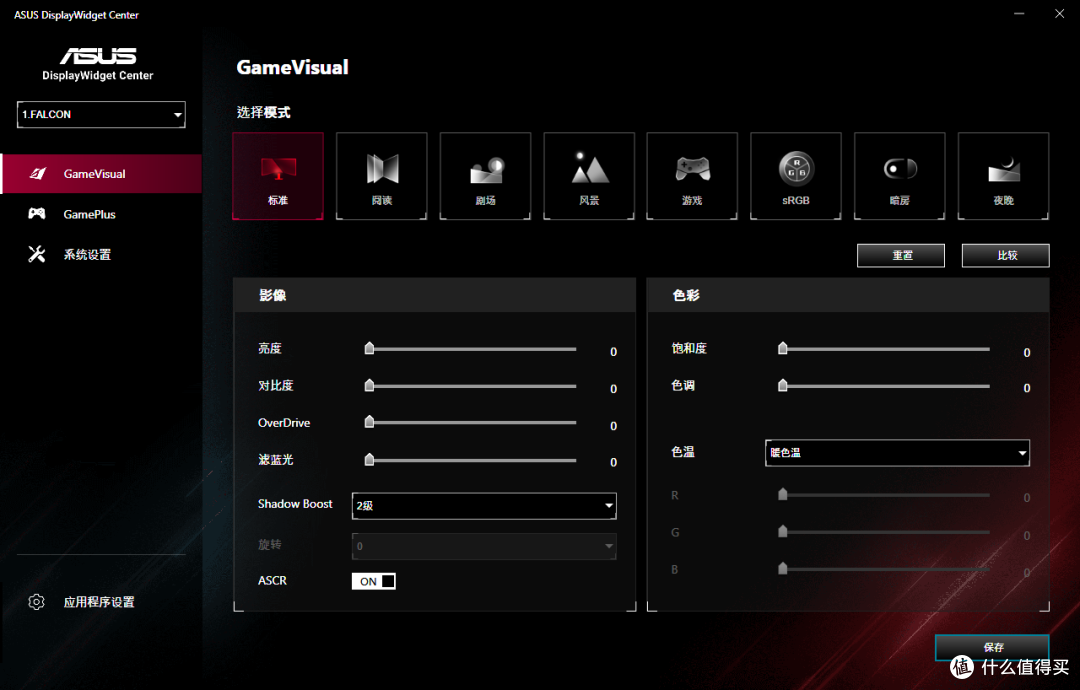1080x690 pixels.
Task: Open the Shadow Boost 2级 dropdown
Action: click(x=484, y=505)
